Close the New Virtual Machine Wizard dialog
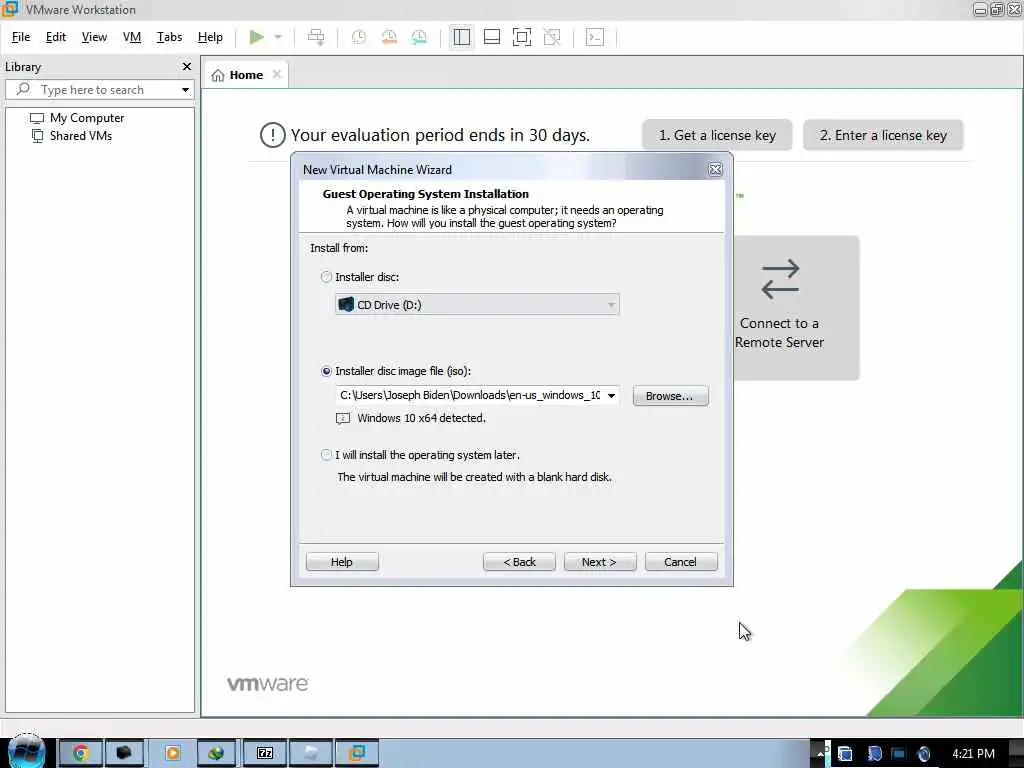 [x=715, y=170]
